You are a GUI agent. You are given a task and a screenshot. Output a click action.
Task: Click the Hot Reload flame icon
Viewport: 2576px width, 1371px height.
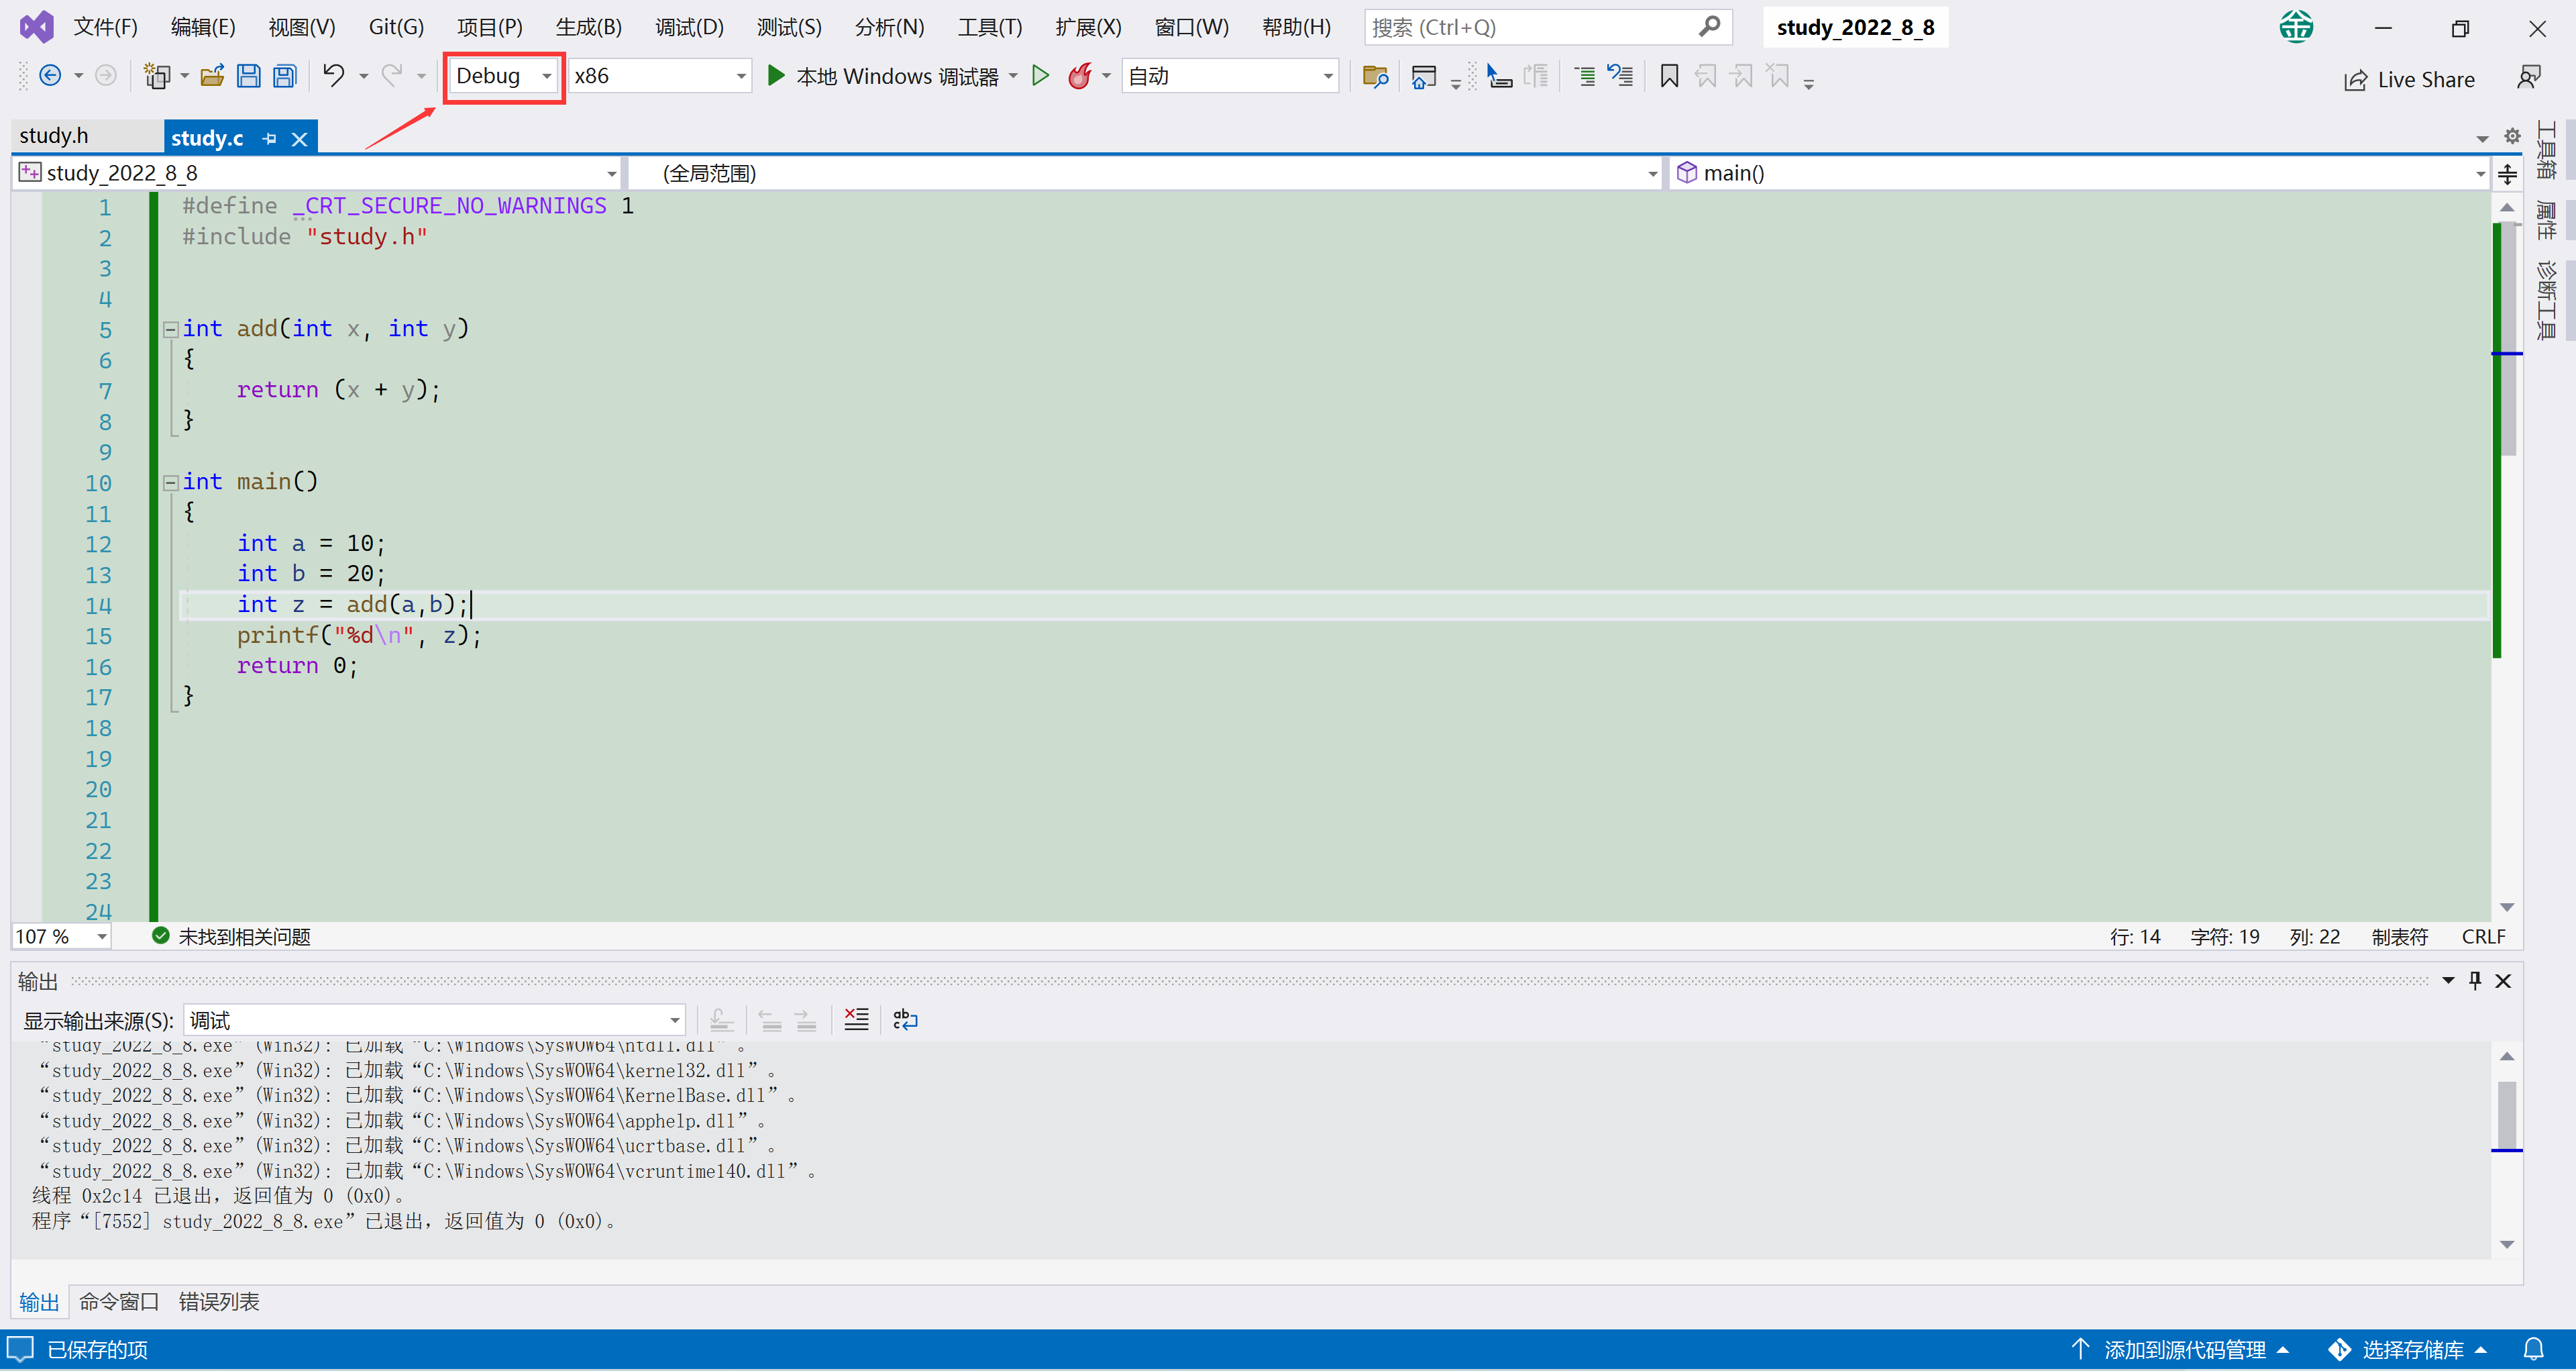tap(1080, 76)
